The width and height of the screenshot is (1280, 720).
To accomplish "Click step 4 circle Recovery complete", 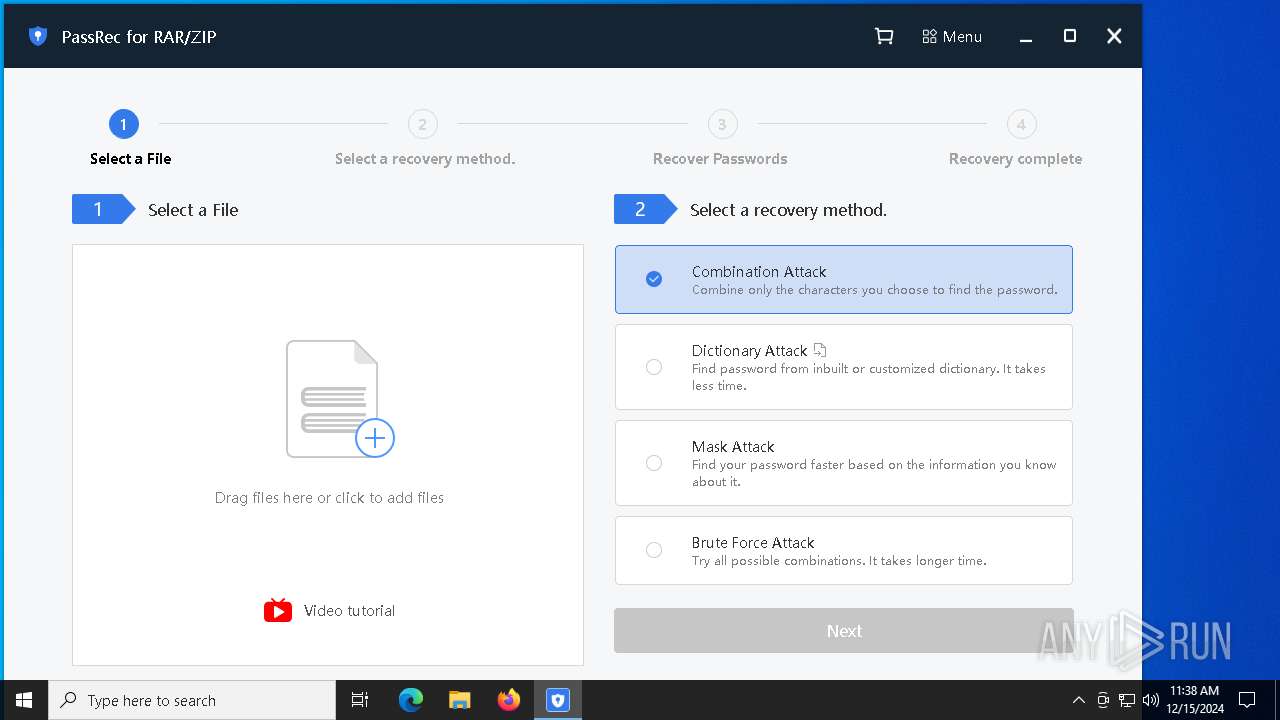I will [1021, 124].
